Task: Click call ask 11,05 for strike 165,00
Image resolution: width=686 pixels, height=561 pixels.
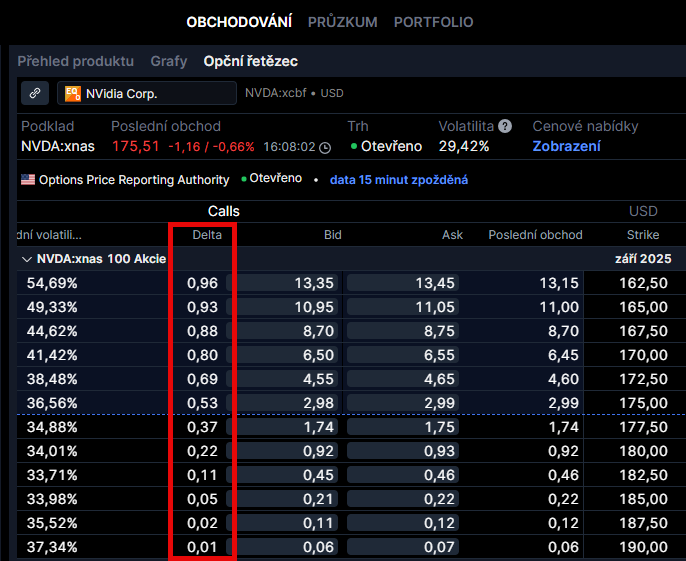Action: click(x=402, y=307)
